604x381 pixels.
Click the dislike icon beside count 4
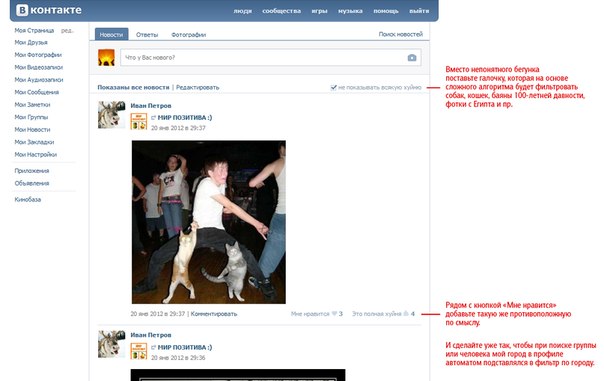[406, 314]
